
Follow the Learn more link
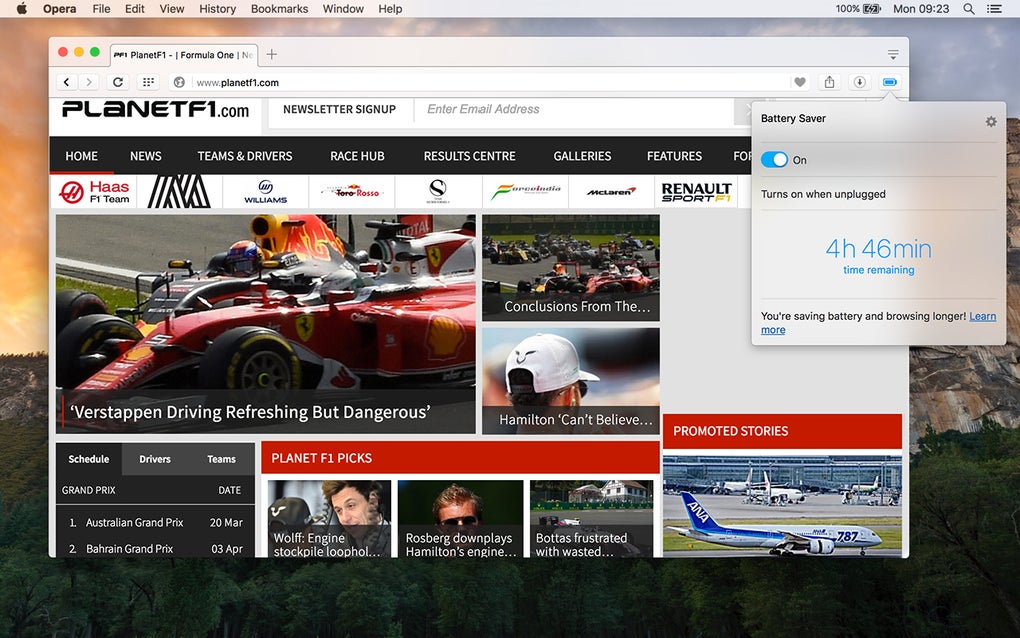878,323
